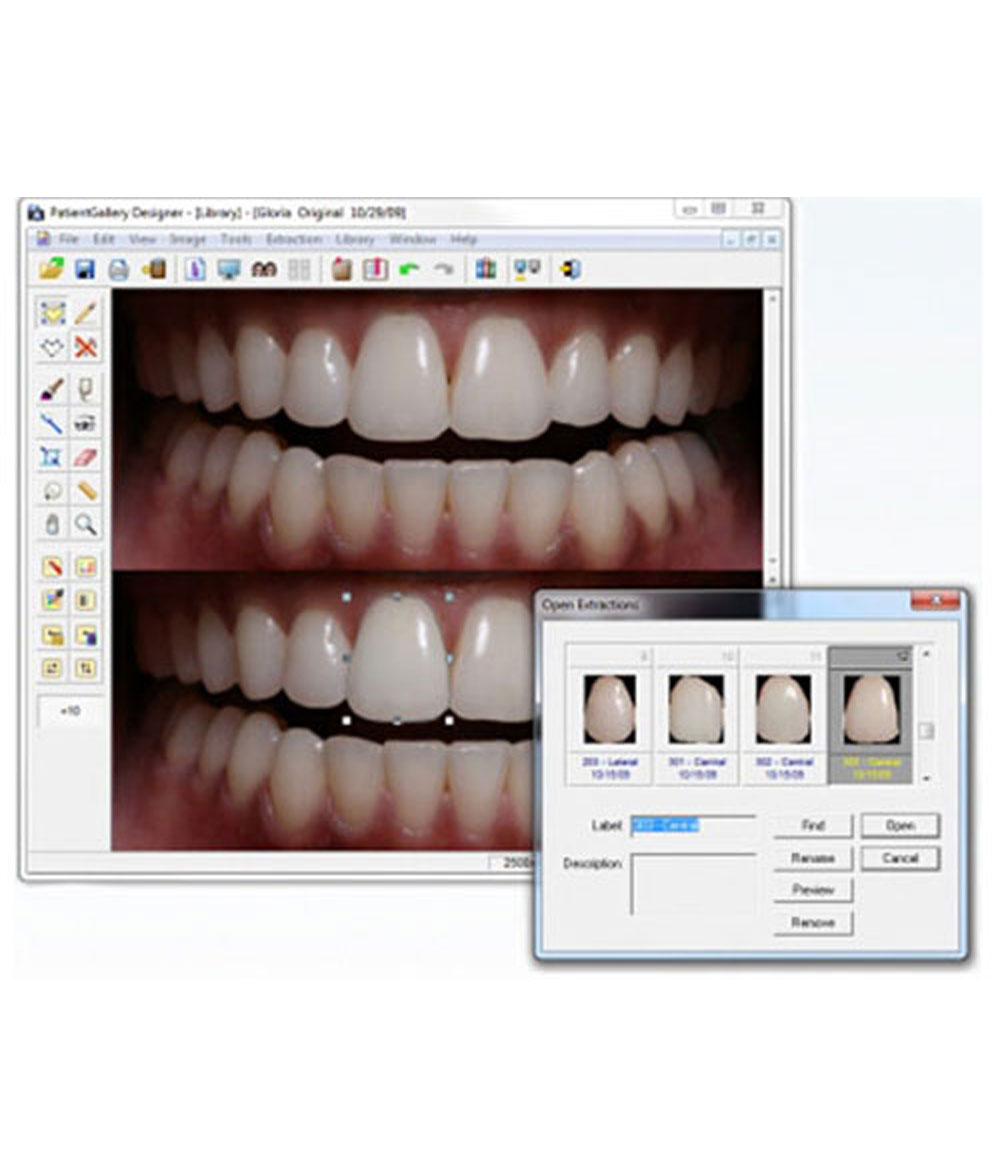The image size is (1000, 1176).
Task: Open the Extraction menu
Action: pyautogui.click(x=293, y=240)
